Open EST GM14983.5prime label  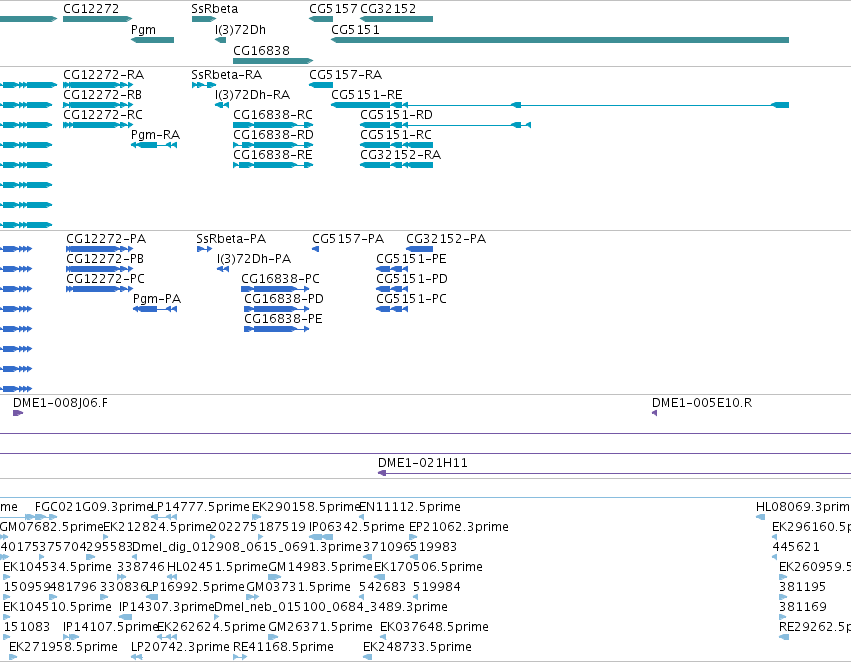[x=320, y=568]
